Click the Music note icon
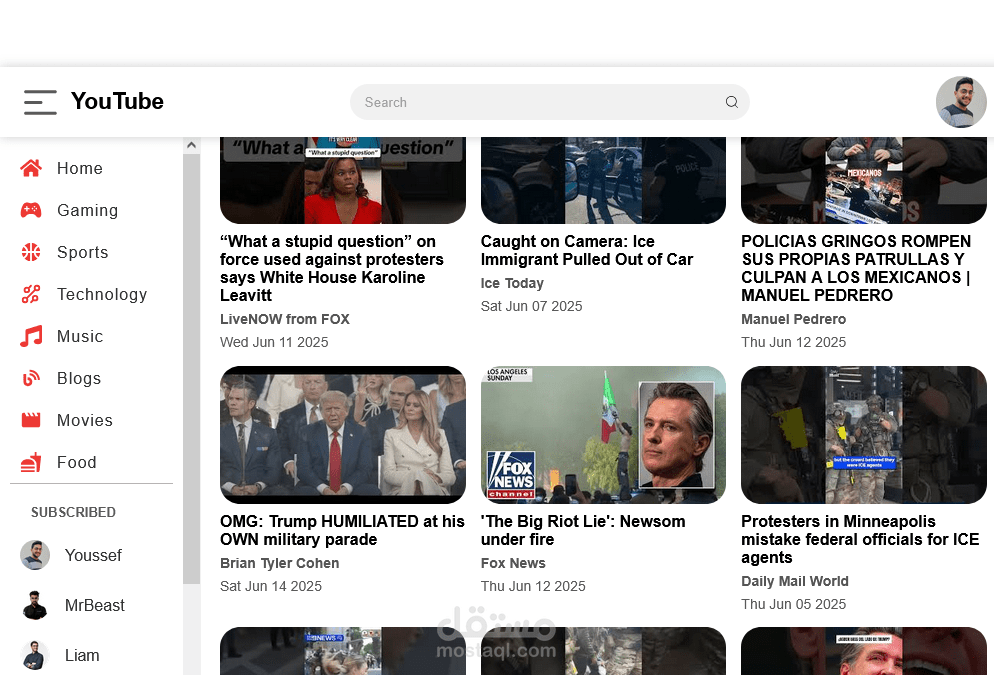This screenshot has width=994, height=675. click(x=31, y=336)
